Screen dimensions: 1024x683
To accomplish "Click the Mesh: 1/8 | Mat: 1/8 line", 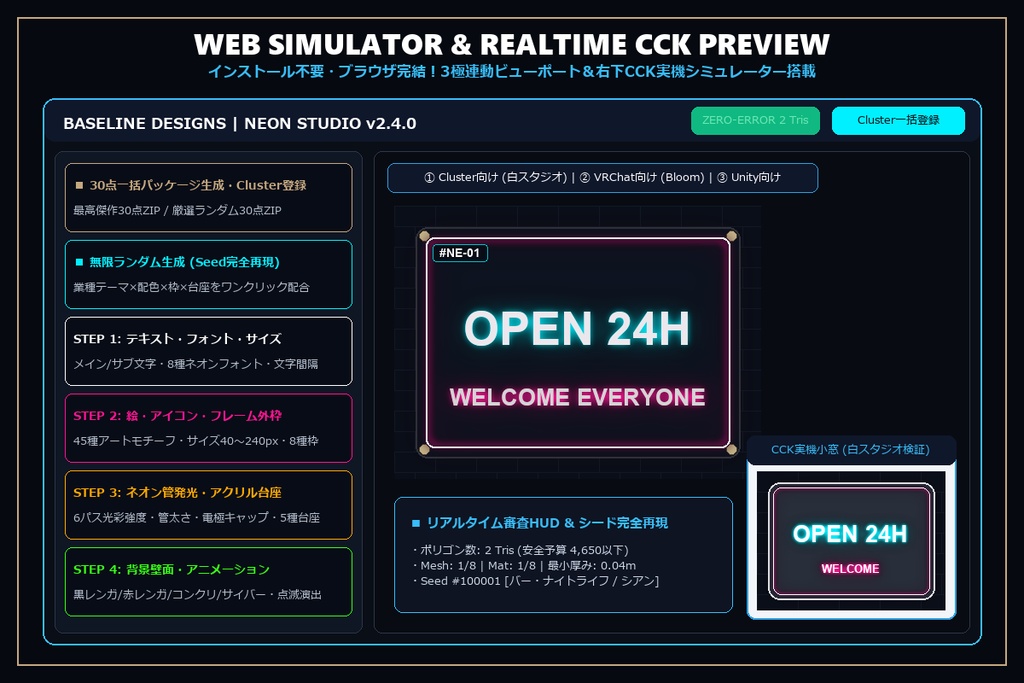I will click(524, 565).
